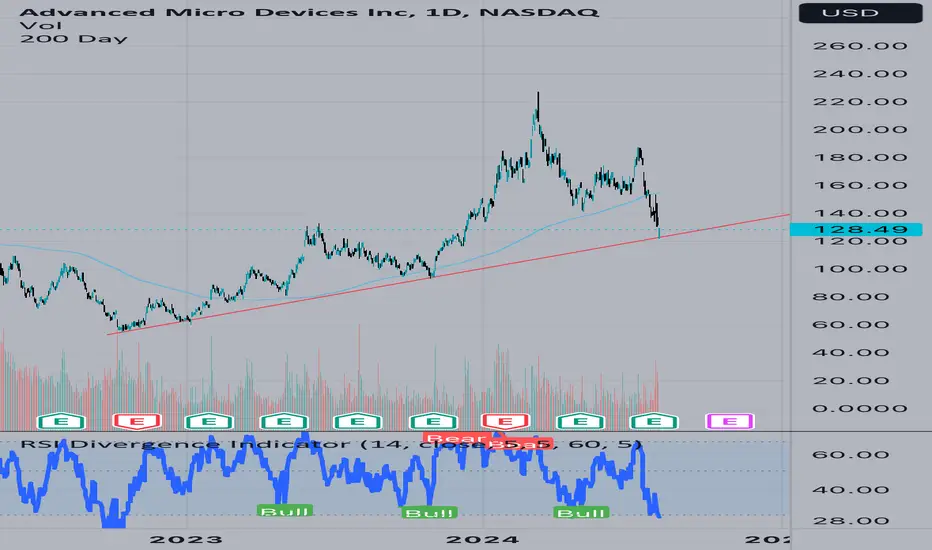The image size is (932, 550).
Task: Click the most recent green earnings E marker
Action: coord(653,422)
